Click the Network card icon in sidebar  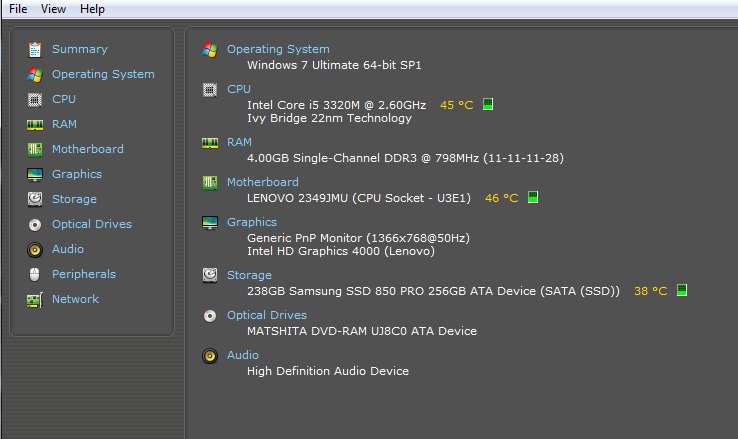point(35,299)
